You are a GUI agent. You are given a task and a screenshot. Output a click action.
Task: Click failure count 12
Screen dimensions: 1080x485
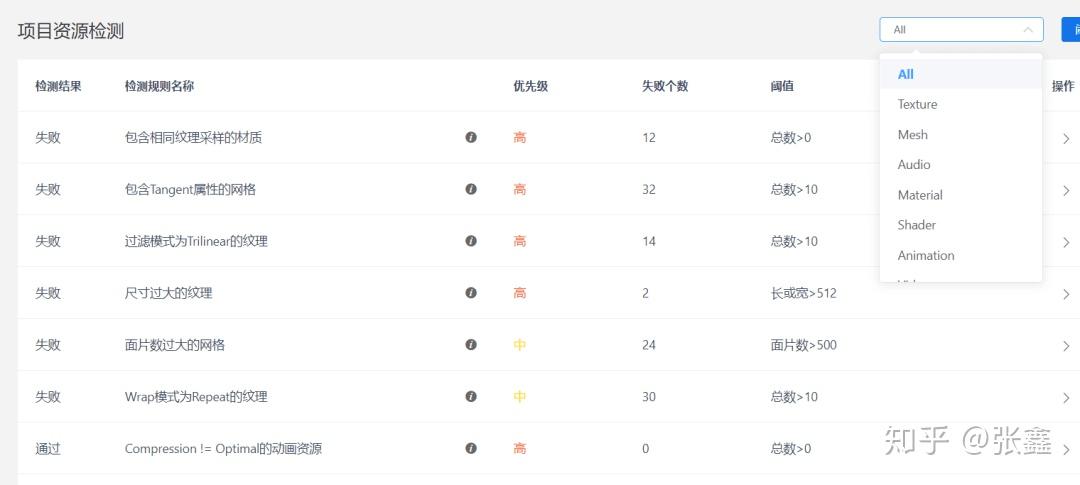pos(649,138)
